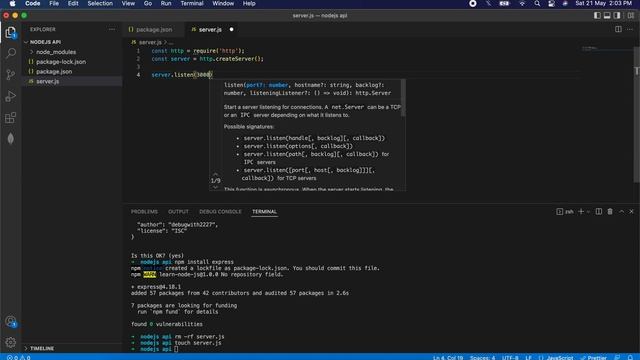Screen dimensions: 640x360
Task: Open the Go menu
Action: (x=148, y=4)
